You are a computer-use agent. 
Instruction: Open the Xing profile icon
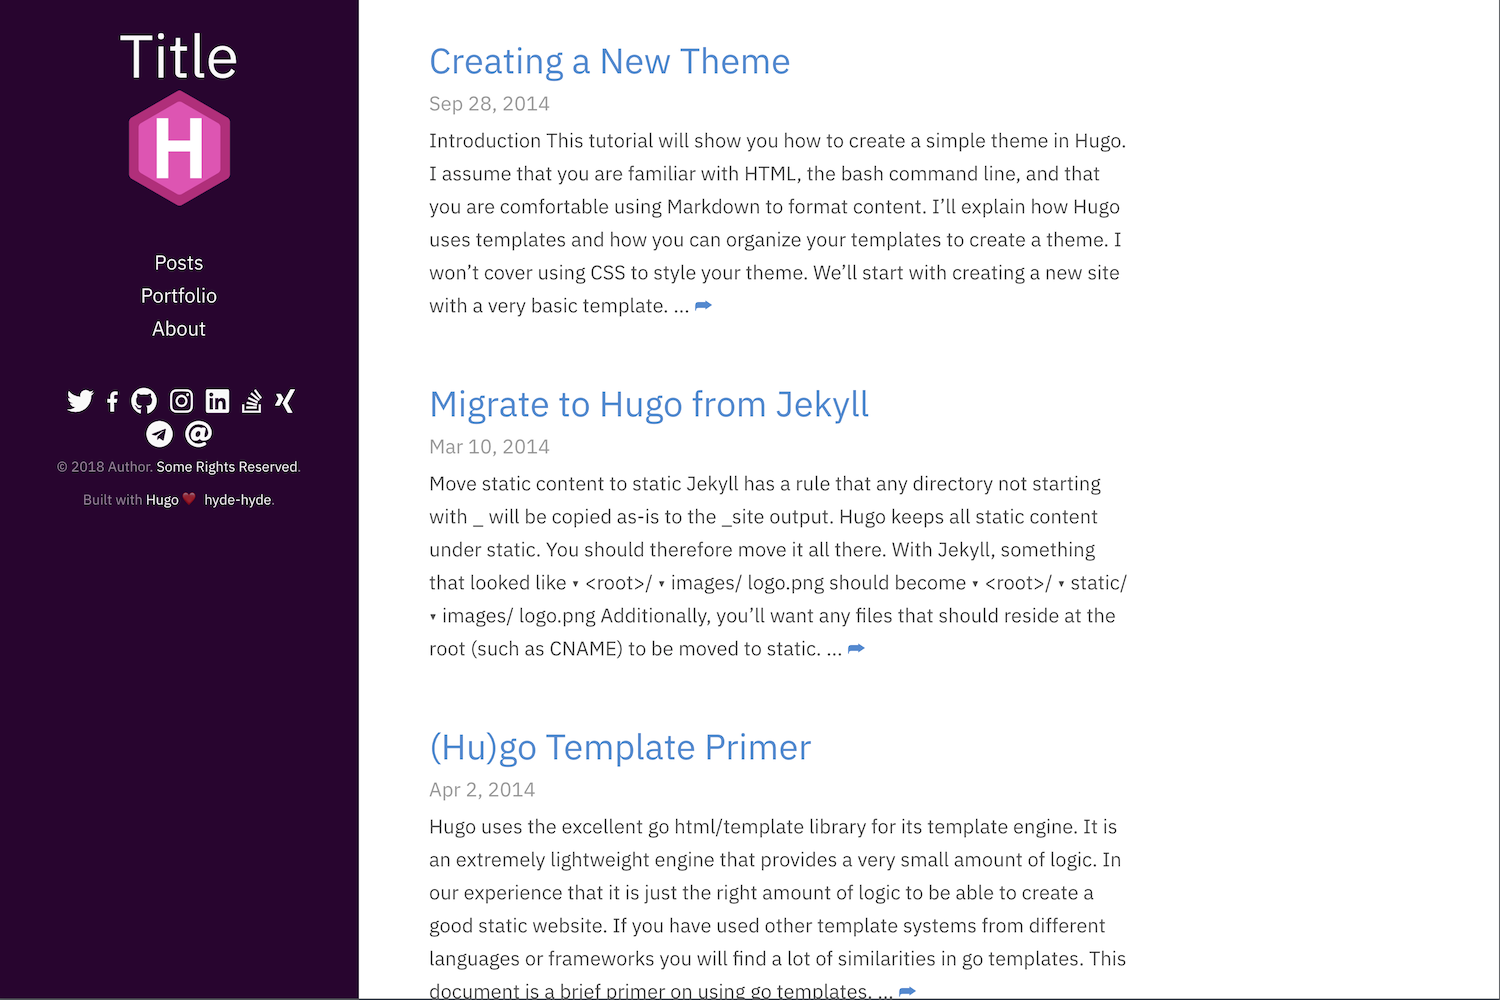point(285,401)
